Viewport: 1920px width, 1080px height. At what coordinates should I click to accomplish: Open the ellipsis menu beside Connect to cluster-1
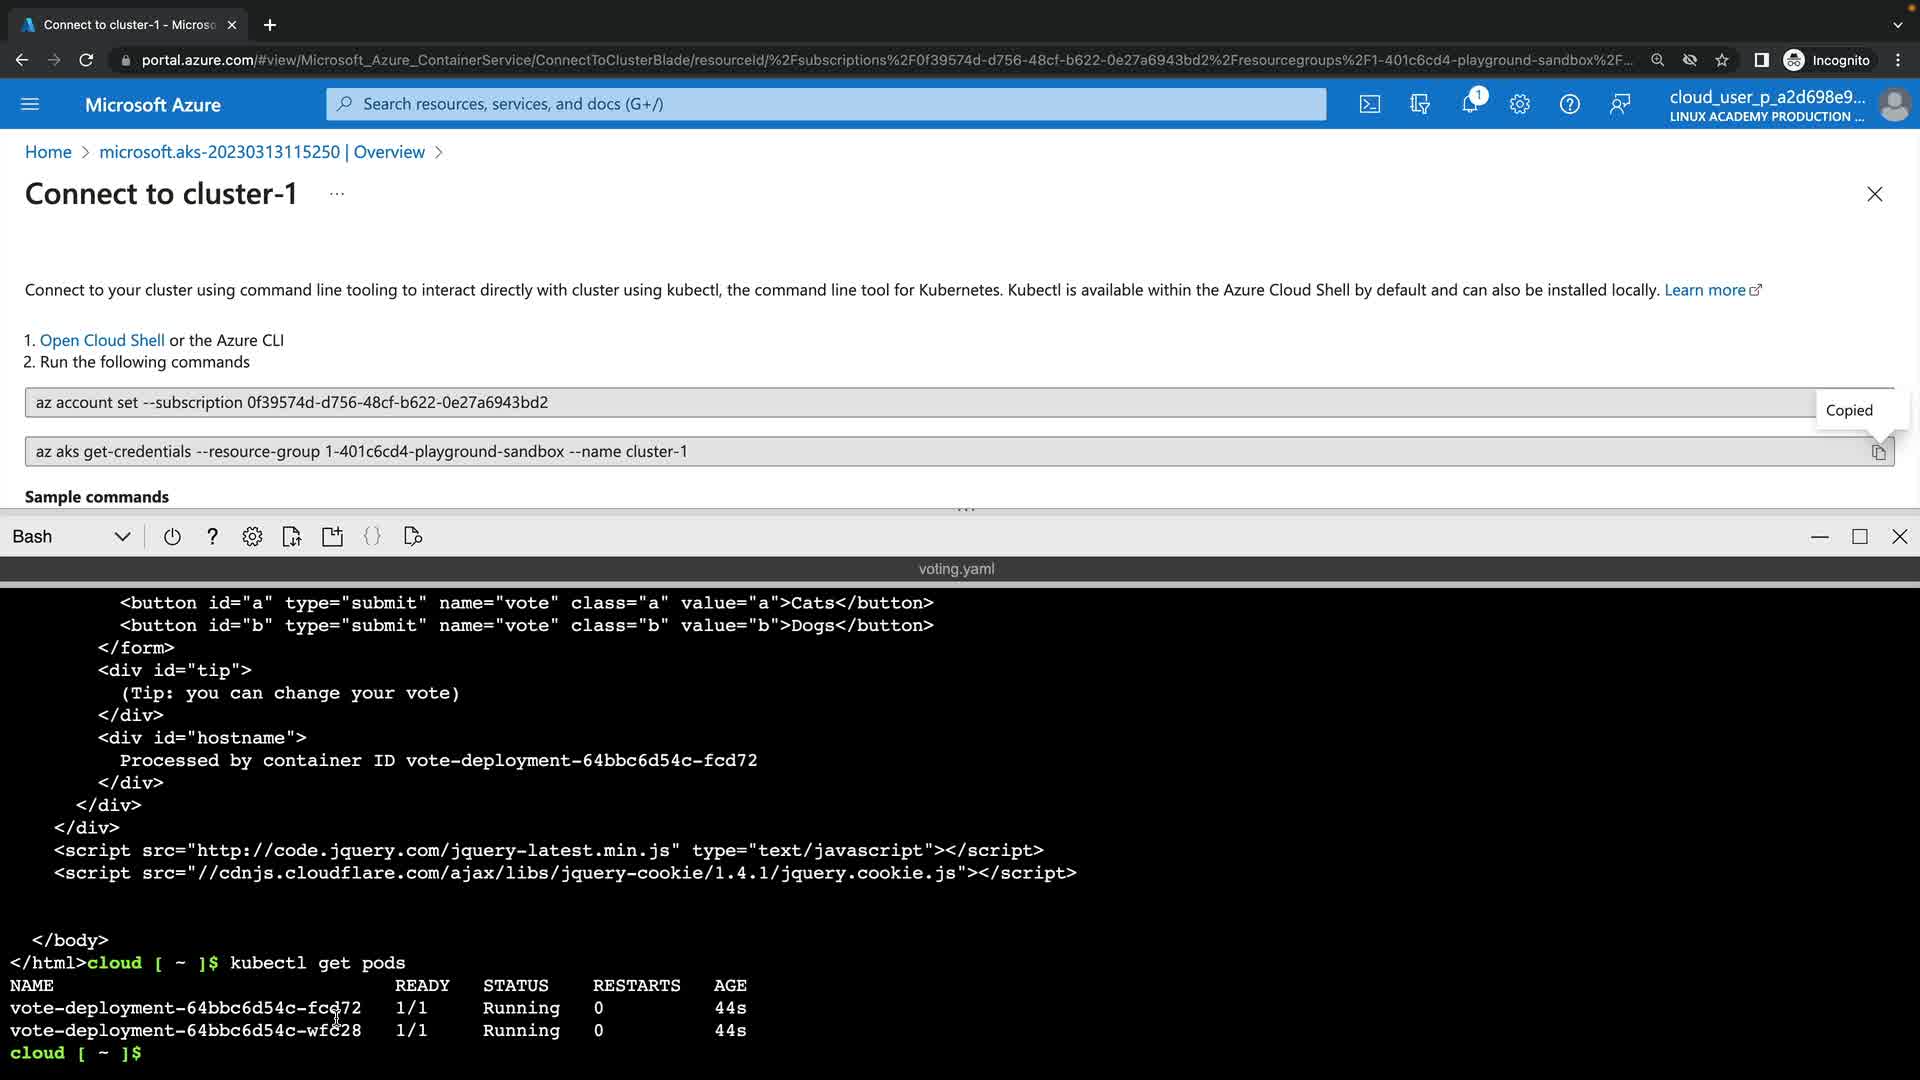pos(337,194)
